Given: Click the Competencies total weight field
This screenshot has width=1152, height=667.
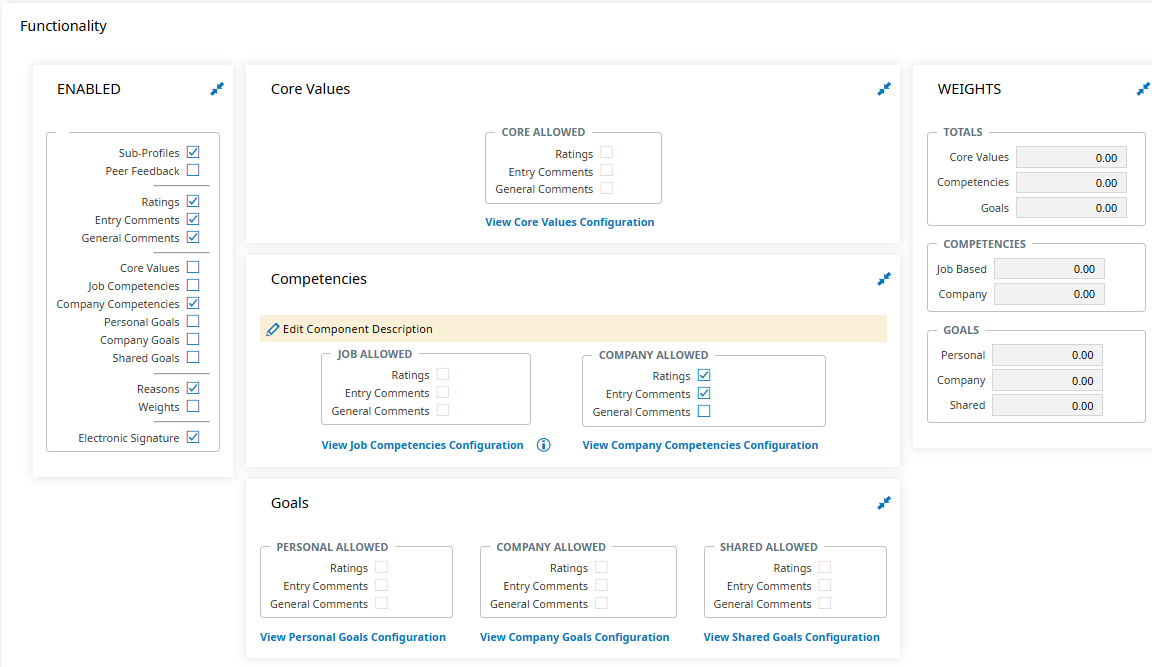Looking at the screenshot, I should pyautogui.click(x=1071, y=183).
